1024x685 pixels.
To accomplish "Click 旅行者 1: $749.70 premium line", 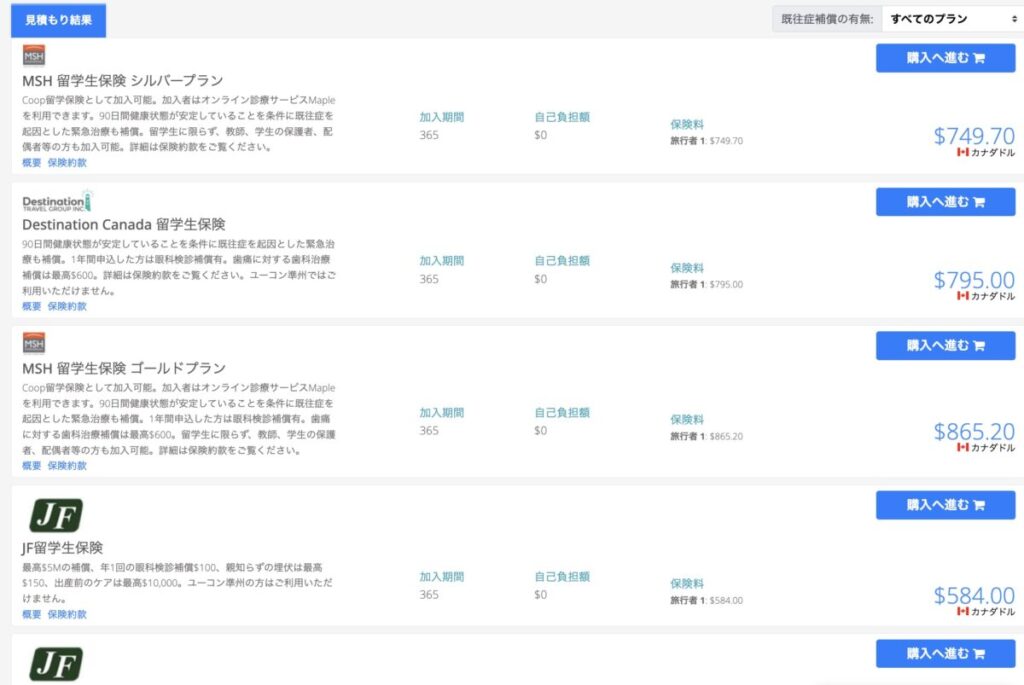I will 707,140.
